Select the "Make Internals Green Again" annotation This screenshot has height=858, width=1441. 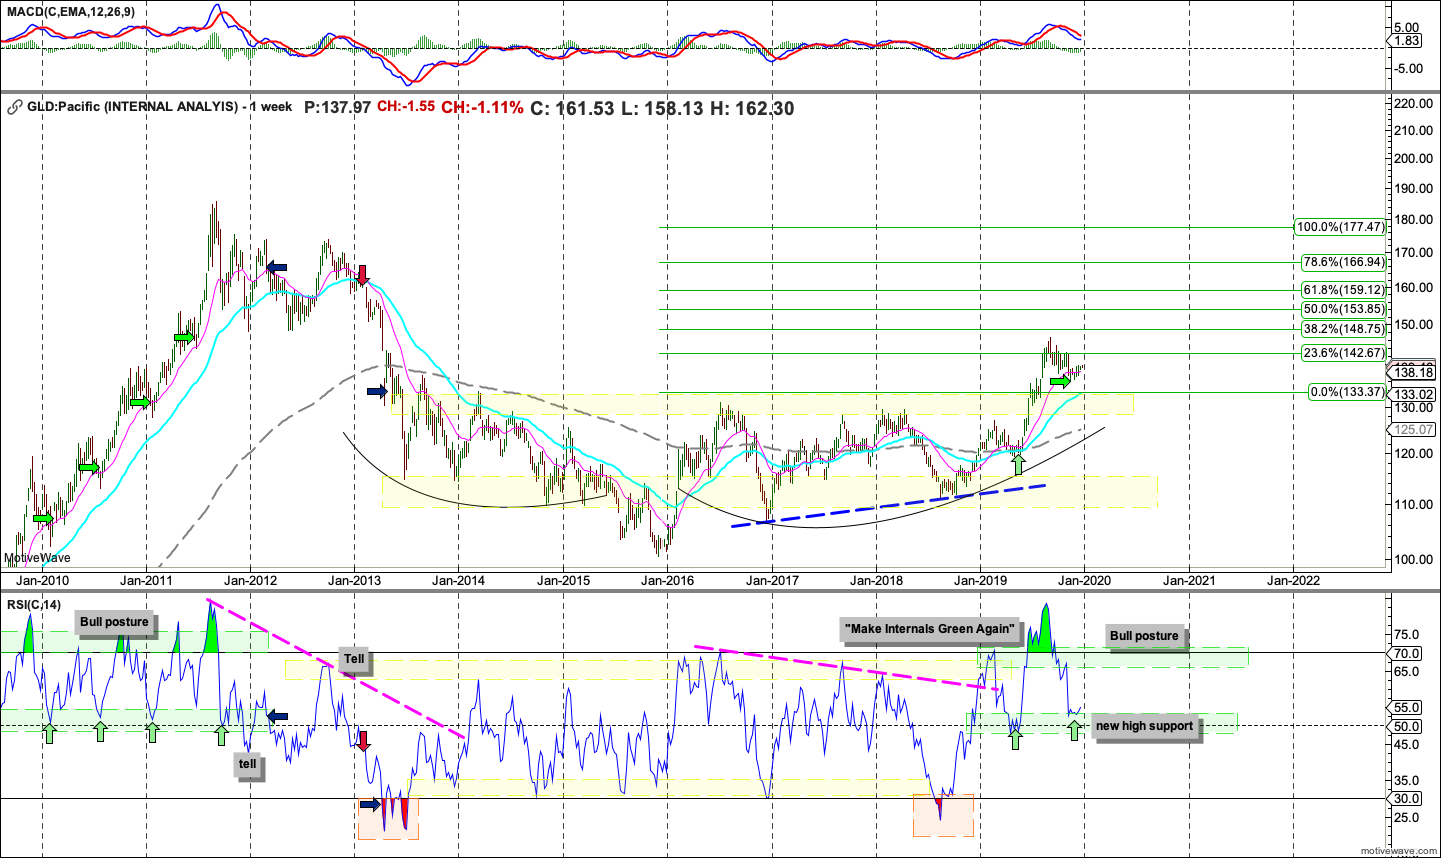tap(930, 629)
